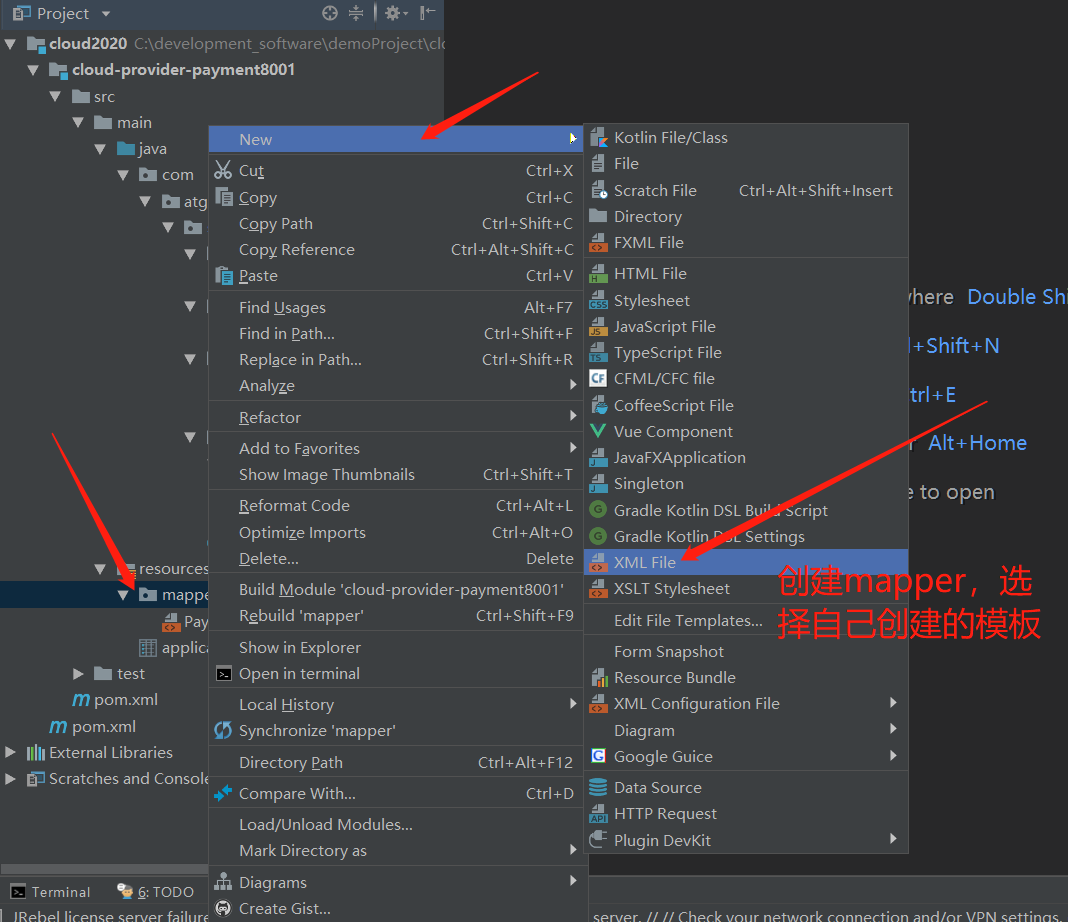The height and width of the screenshot is (922, 1068).
Task: Click the Scratch File icon
Action: point(599,191)
